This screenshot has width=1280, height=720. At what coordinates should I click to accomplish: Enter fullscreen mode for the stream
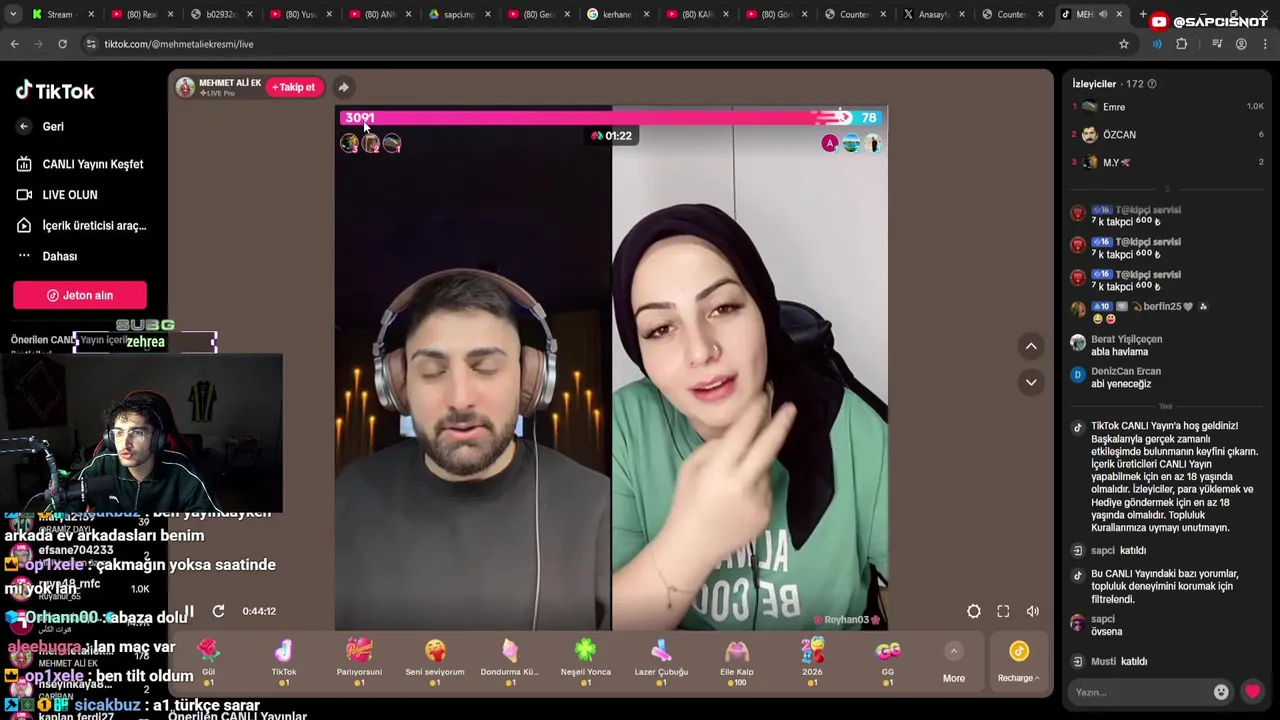click(1003, 611)
